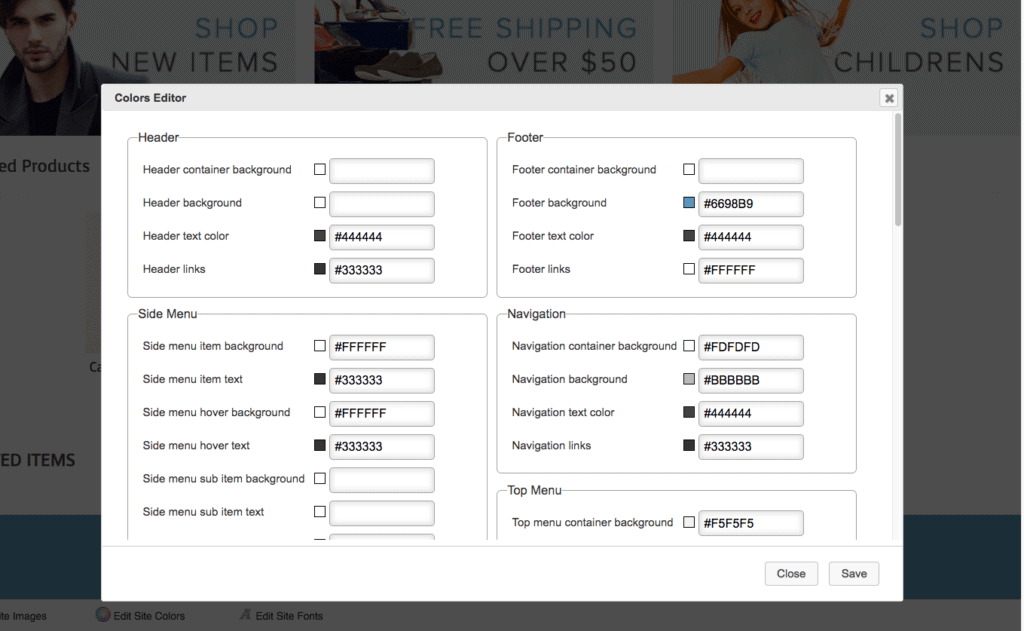This screenshot has height=631, width=1024.
Task: Open Footer container background swatch
Action: [x=688, y=169]
